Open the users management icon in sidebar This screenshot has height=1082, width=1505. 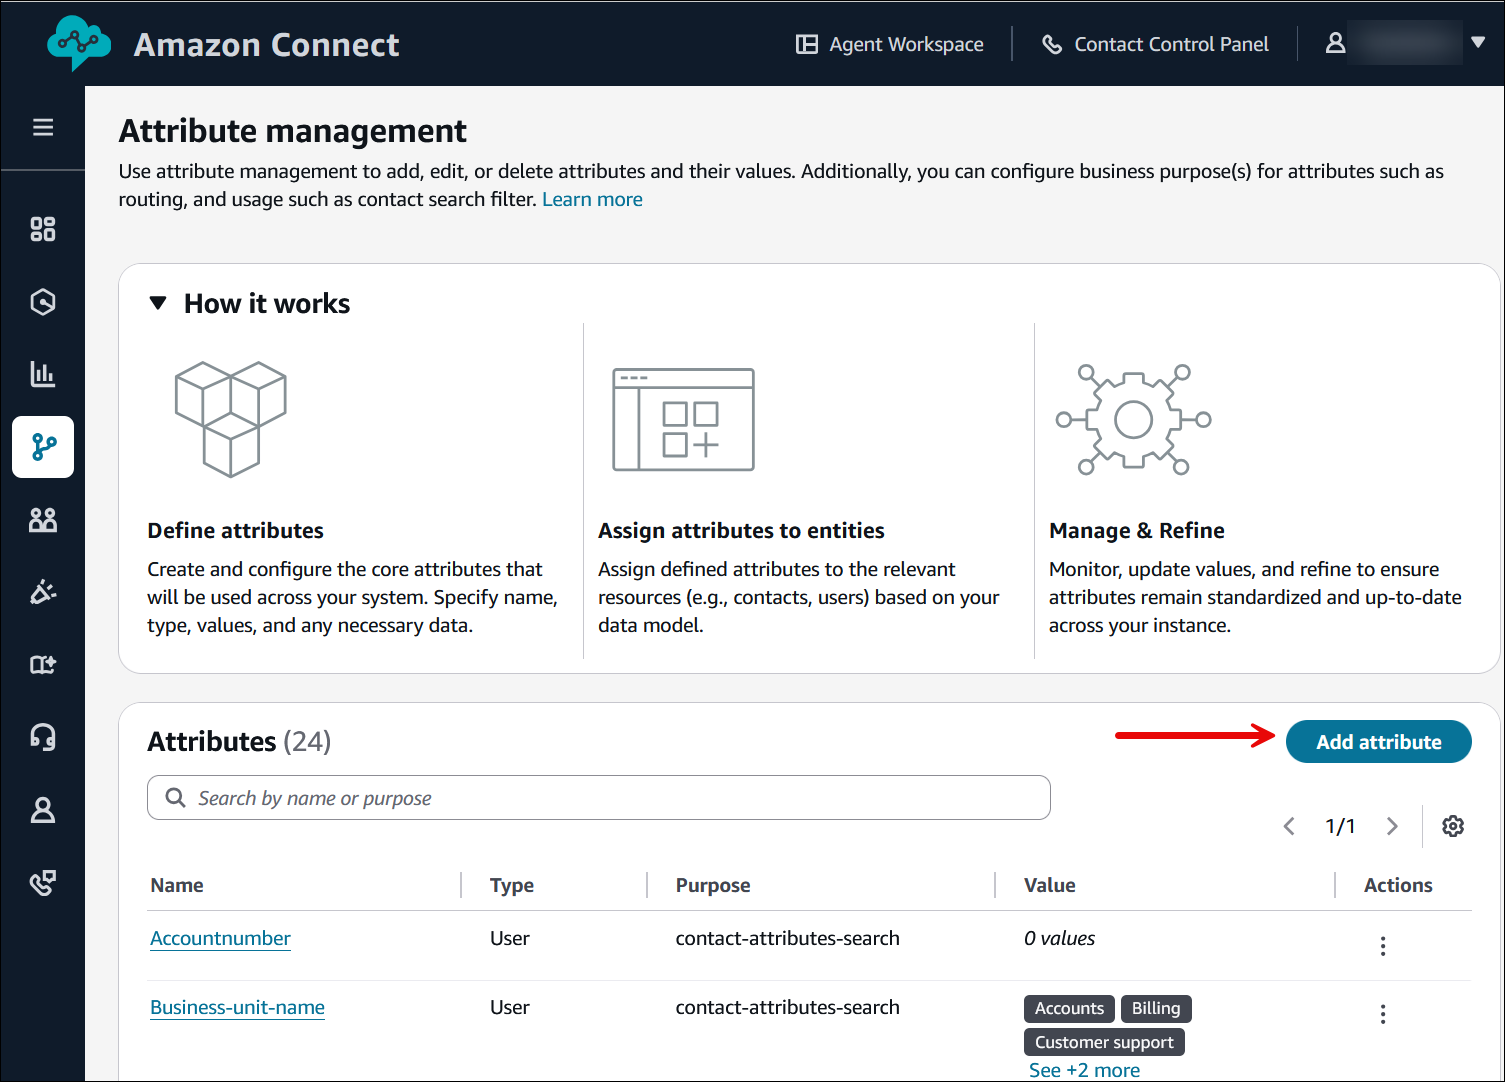[x=42, y=519]
